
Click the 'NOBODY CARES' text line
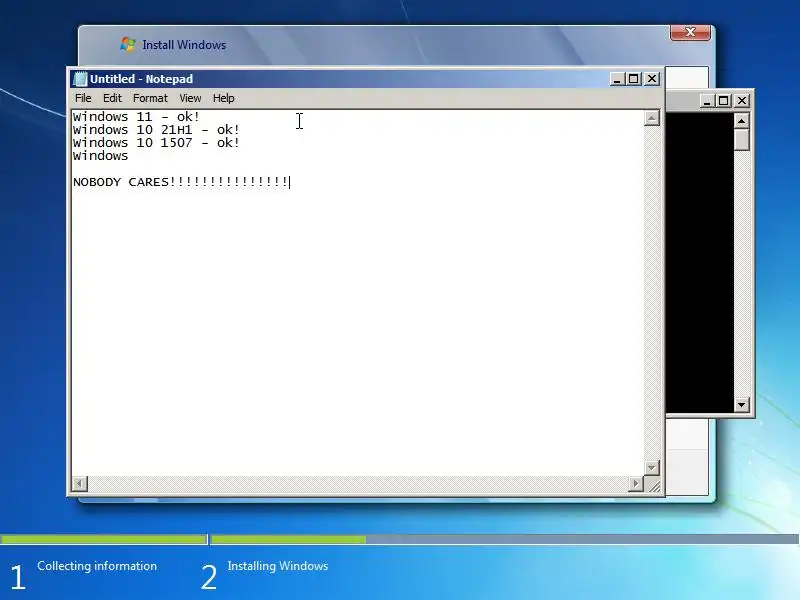point(181,182)
